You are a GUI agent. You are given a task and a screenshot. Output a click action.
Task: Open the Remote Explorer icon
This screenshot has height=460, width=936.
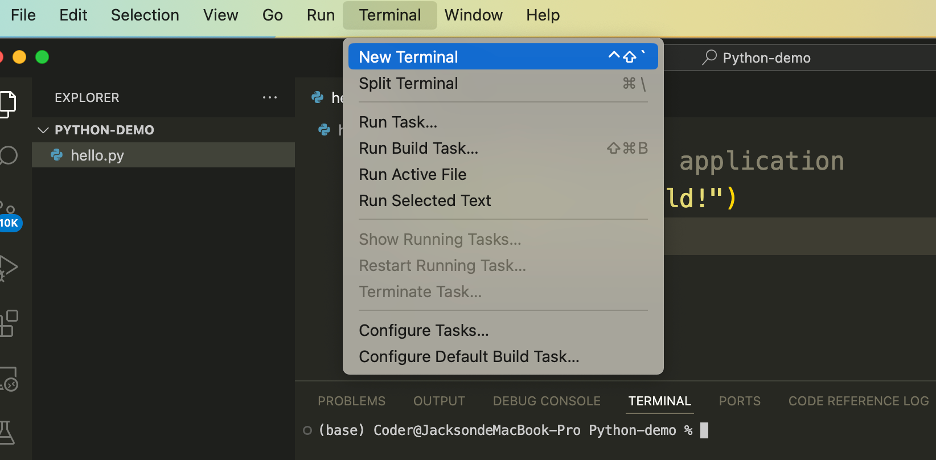(x=9, y=379)
